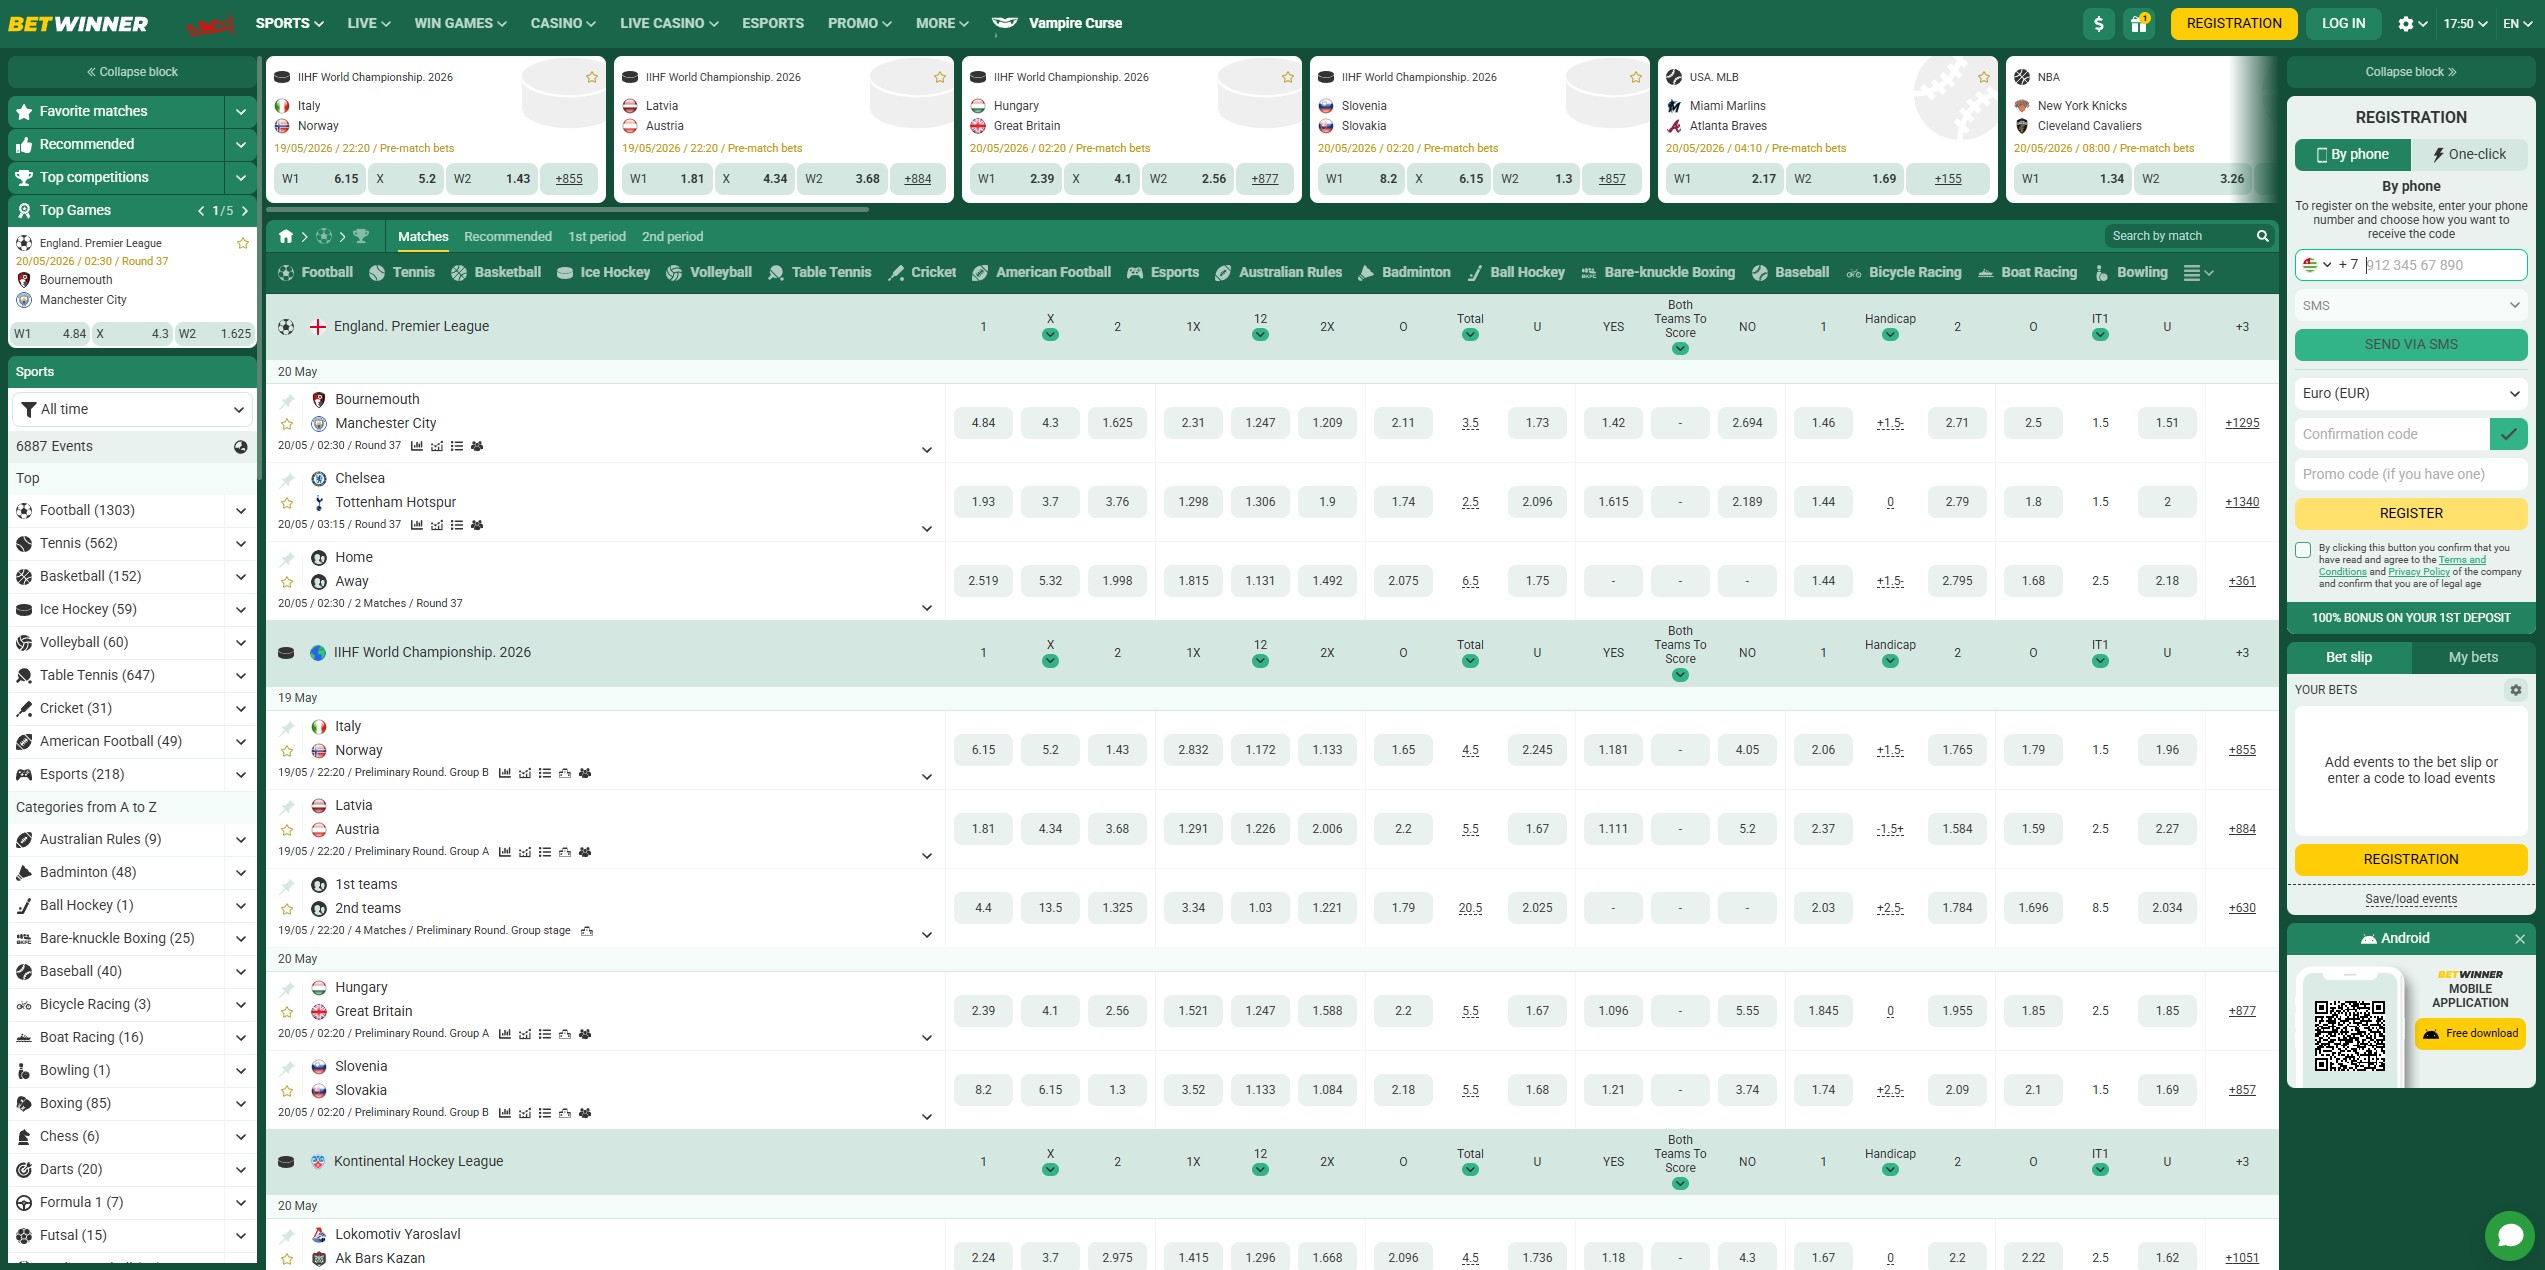Favorite the Hungary vs Great Britain row

tap(288, 1012)
